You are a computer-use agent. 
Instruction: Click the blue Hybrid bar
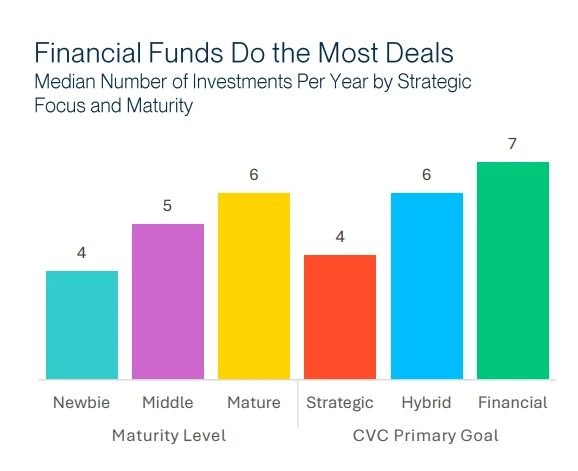427,286
